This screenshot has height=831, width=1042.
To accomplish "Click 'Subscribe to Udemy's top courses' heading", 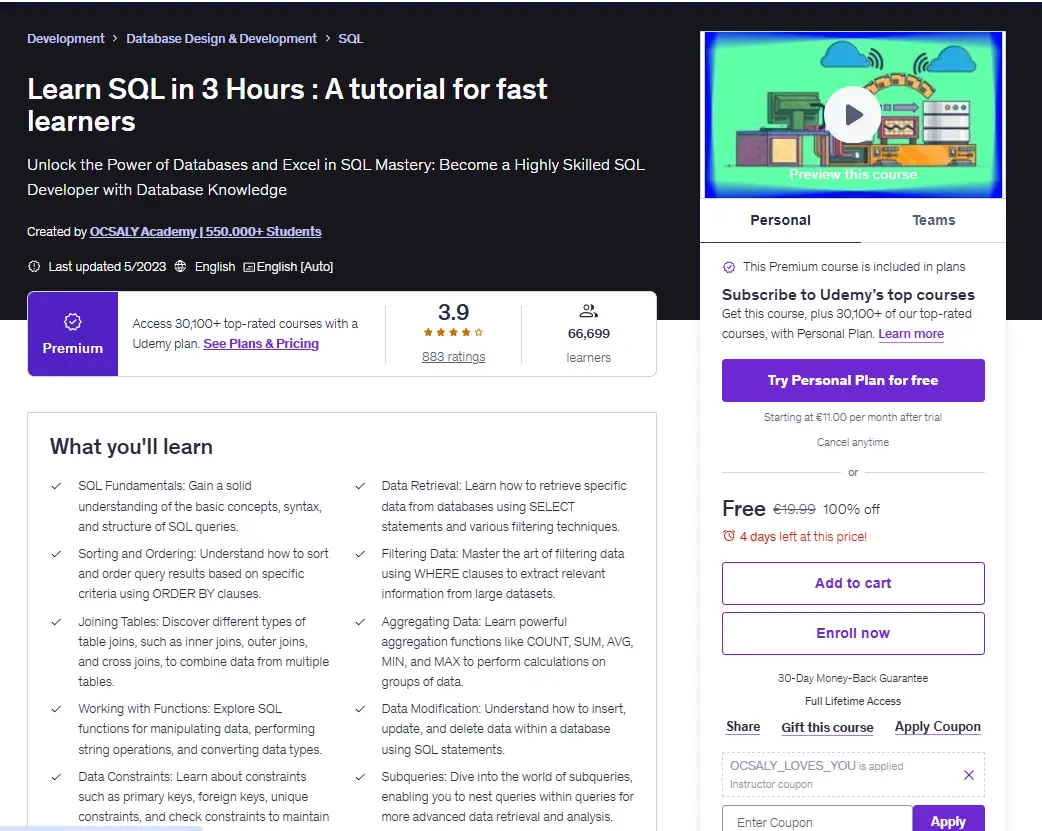I will point(849,295).
